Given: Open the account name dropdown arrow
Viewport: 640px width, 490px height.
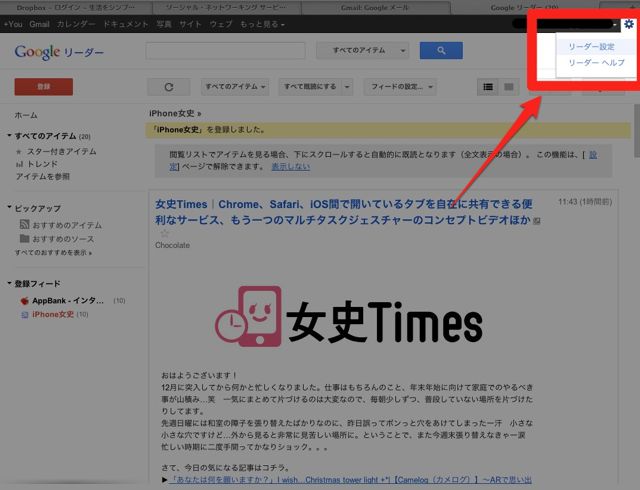Looking at the screenshot, I should click(615, 25).
